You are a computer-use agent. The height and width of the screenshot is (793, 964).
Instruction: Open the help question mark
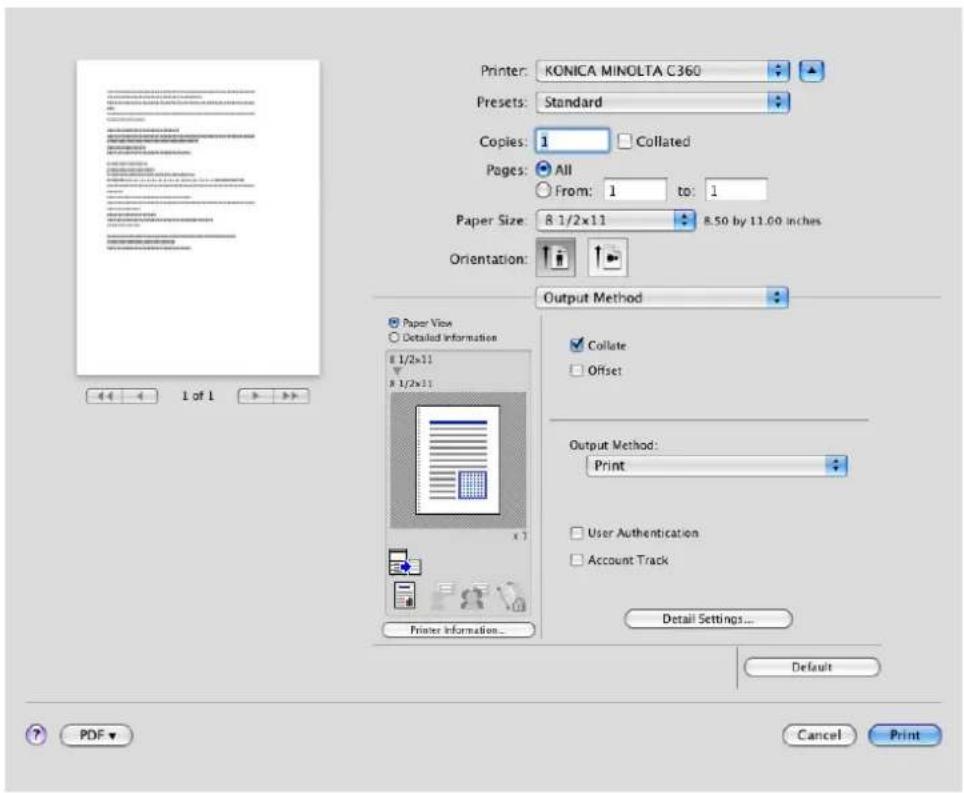(x=36, y=734)
